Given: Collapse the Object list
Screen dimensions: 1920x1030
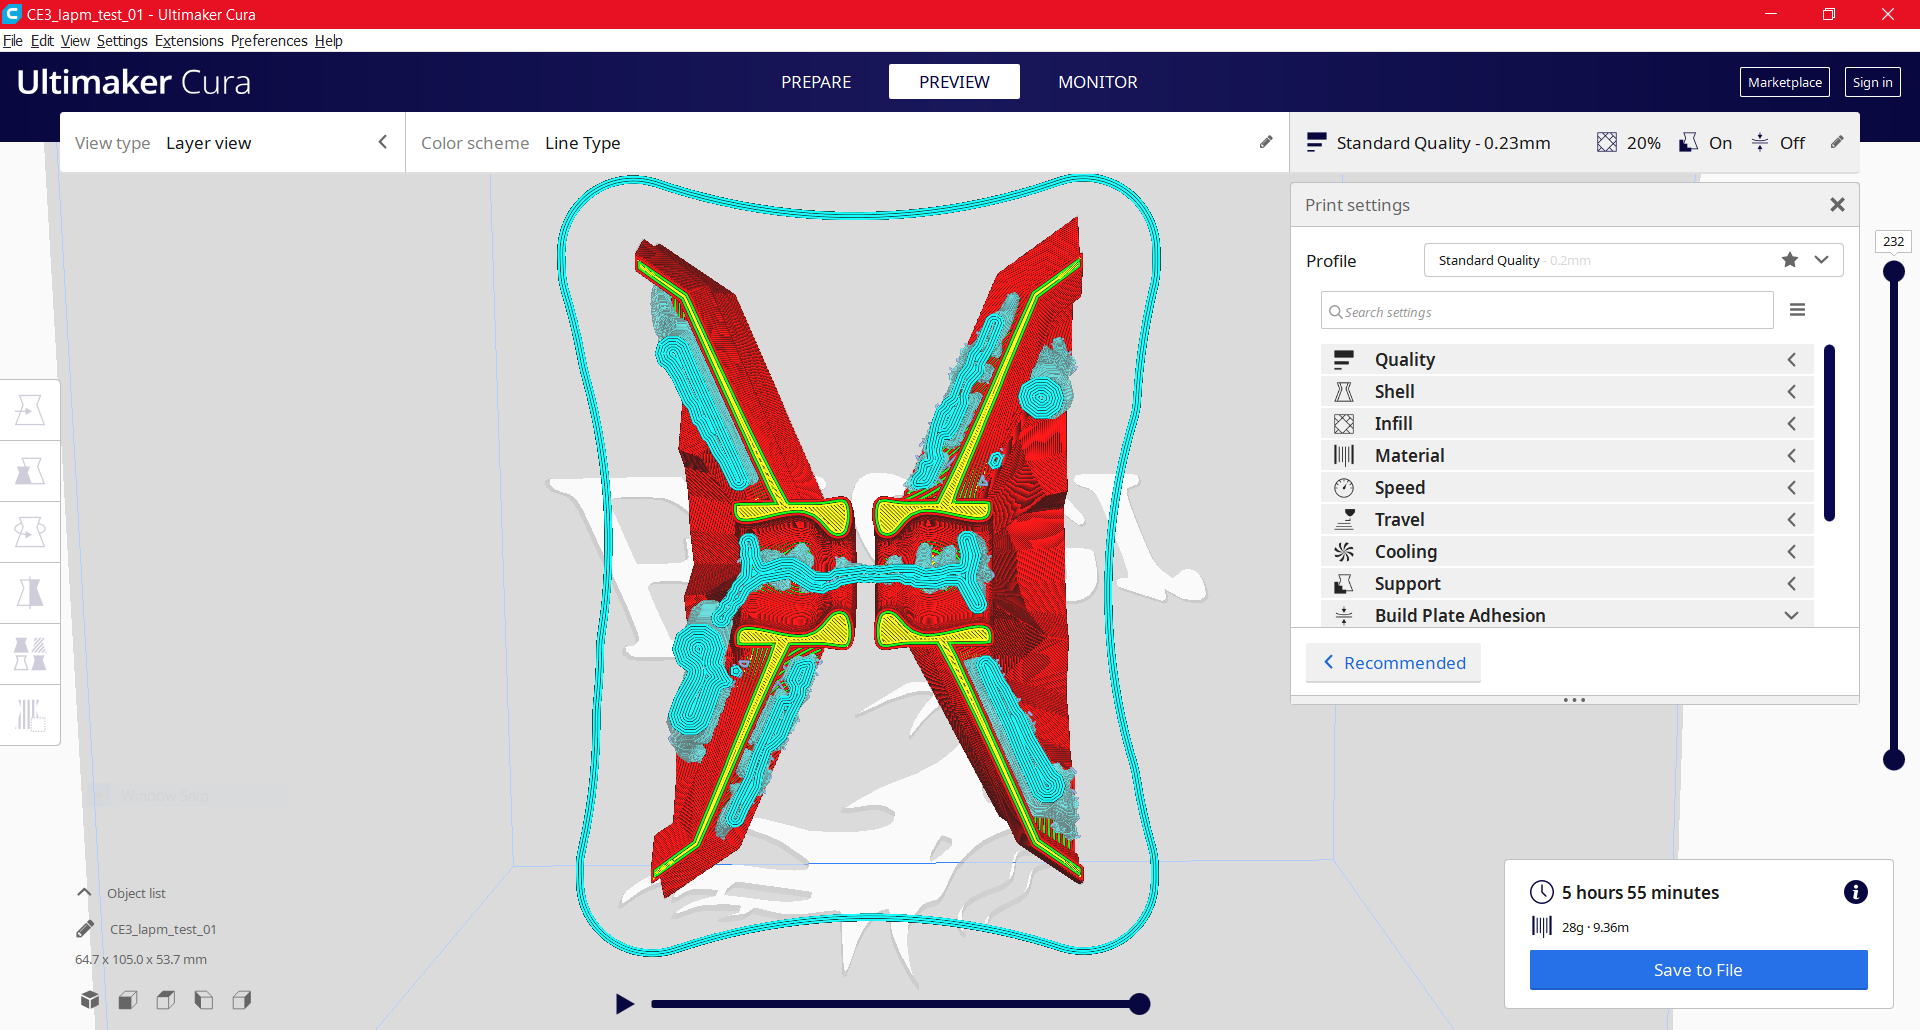Looking at the screenshot, I should click(x=84, y=892).
